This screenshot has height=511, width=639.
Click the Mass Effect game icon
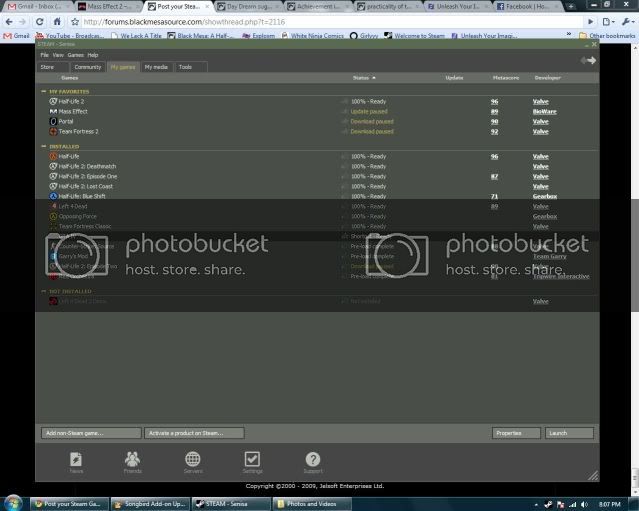click(x=53, y=111)
